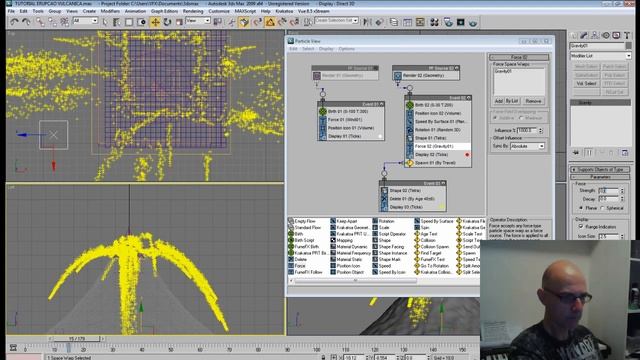Click the Mesh Select modifier button
The height and width of the screenshot is (360, 640).
(x=586, y=67)
